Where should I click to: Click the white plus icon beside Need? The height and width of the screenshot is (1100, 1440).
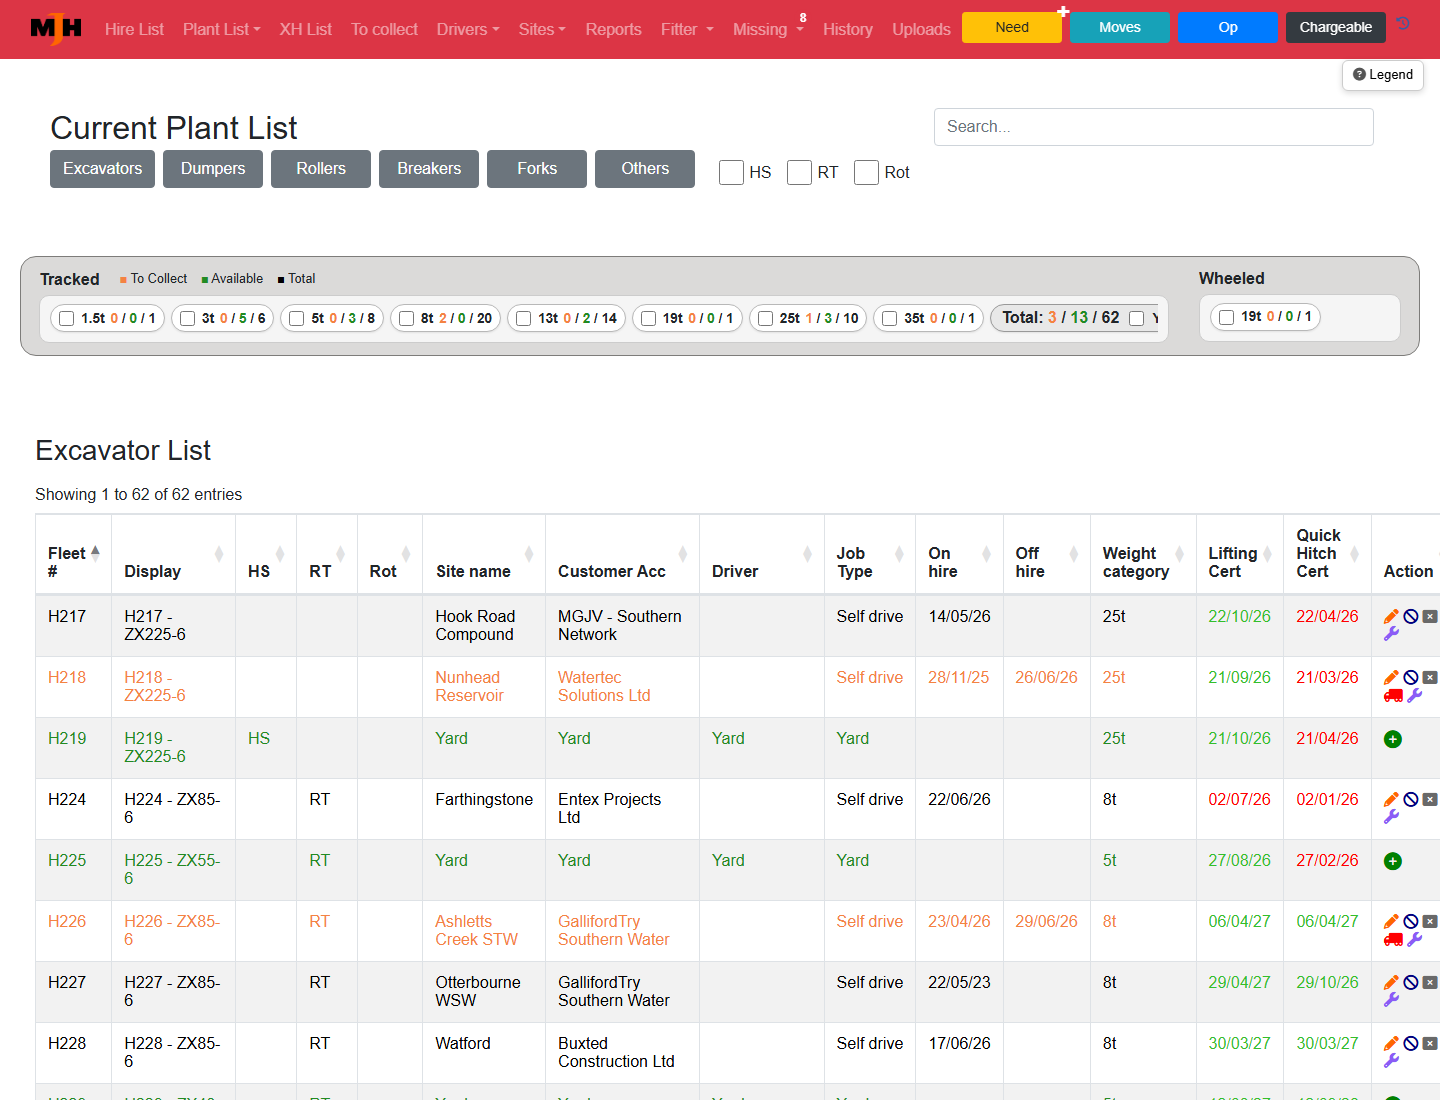pos(1063,12)
